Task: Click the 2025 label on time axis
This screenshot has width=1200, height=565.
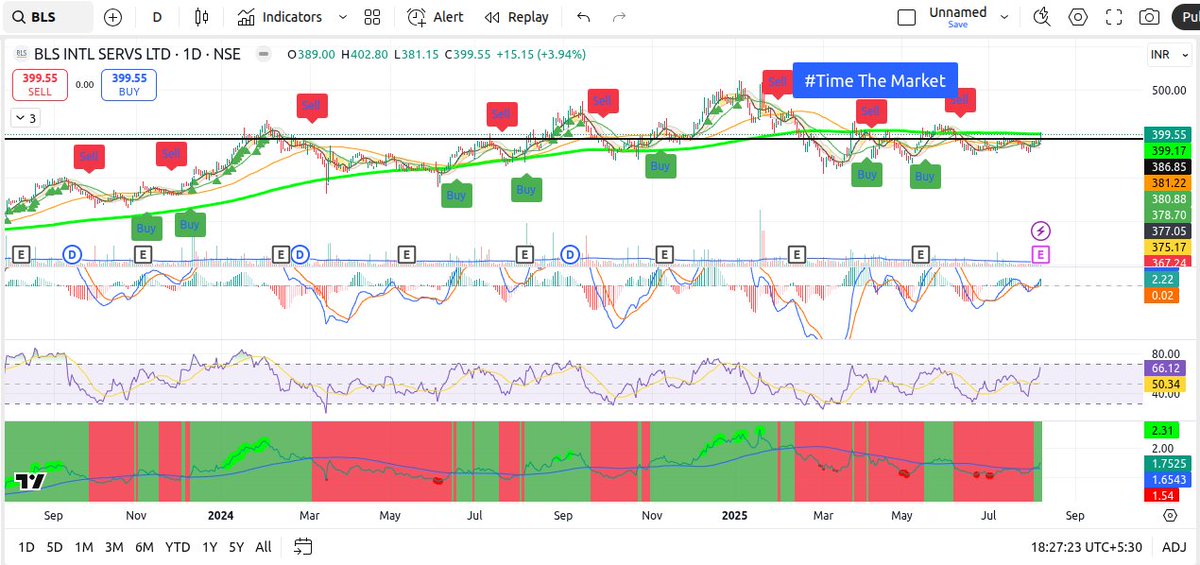Action: pyautogui.click(x=736, y=515)
